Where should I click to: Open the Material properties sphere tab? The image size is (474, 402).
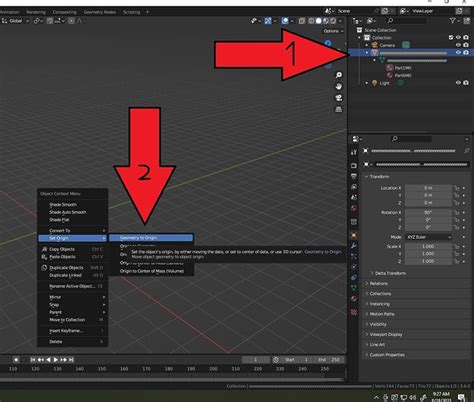click(x=354, y=299)
